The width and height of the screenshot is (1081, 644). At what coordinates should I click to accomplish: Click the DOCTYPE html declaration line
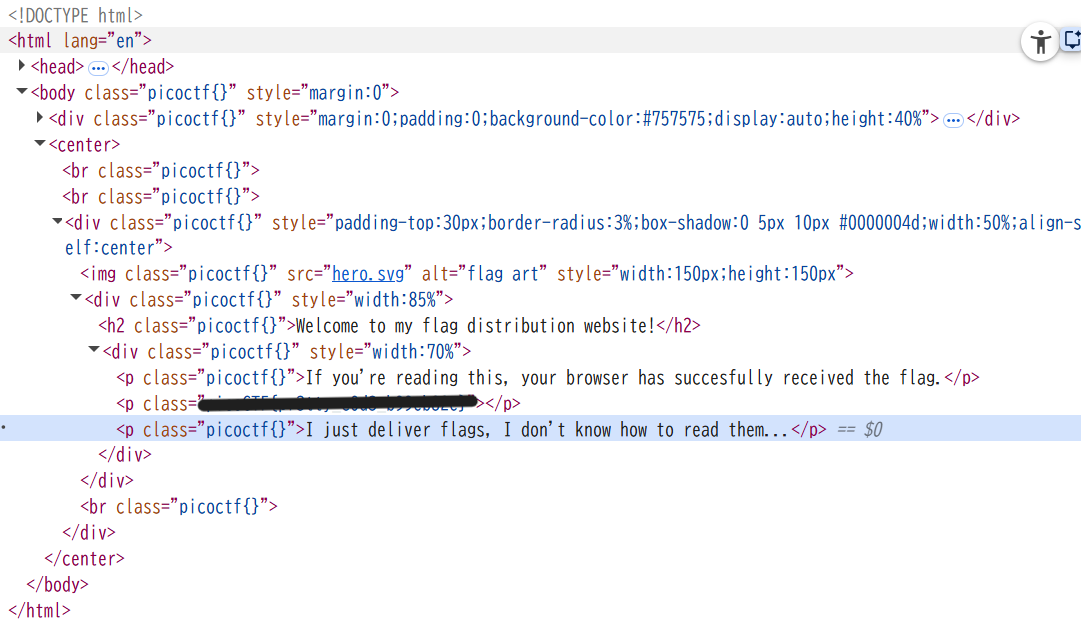click(75, 15)
